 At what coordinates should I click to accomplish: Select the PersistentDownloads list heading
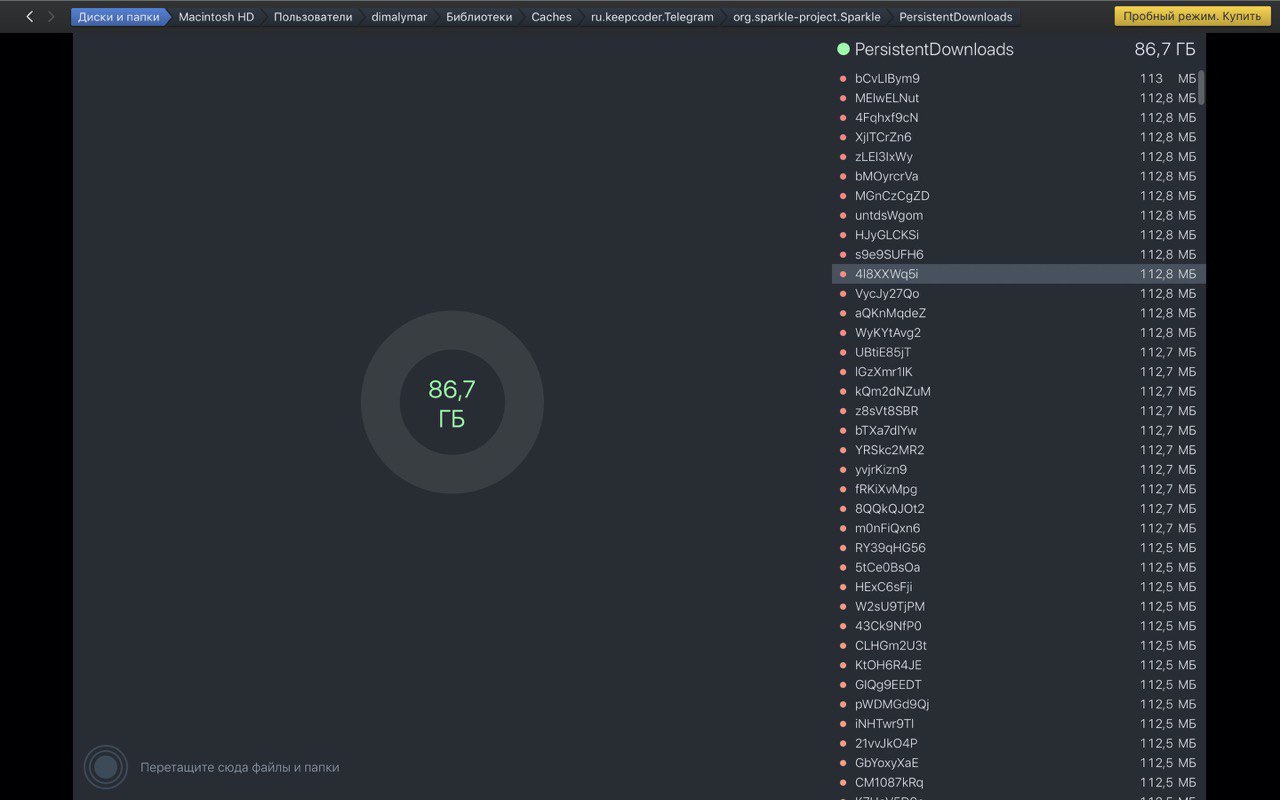point(934,49)
